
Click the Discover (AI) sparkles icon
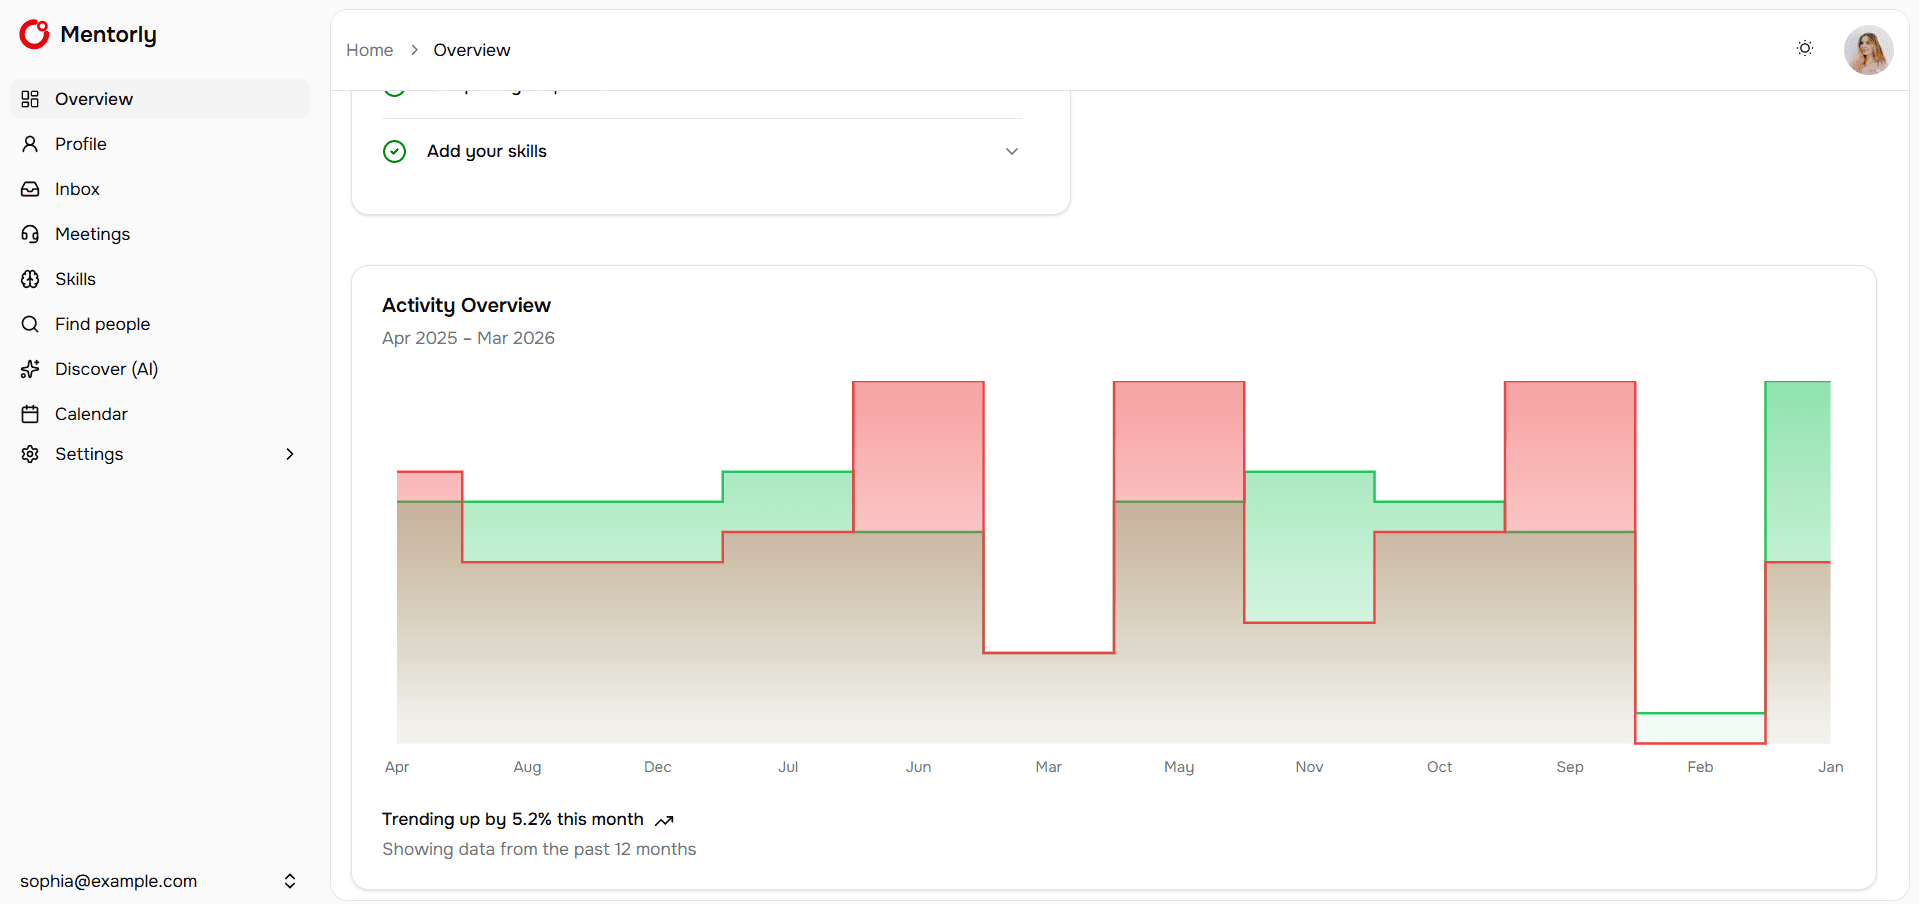tap(30, 369)
